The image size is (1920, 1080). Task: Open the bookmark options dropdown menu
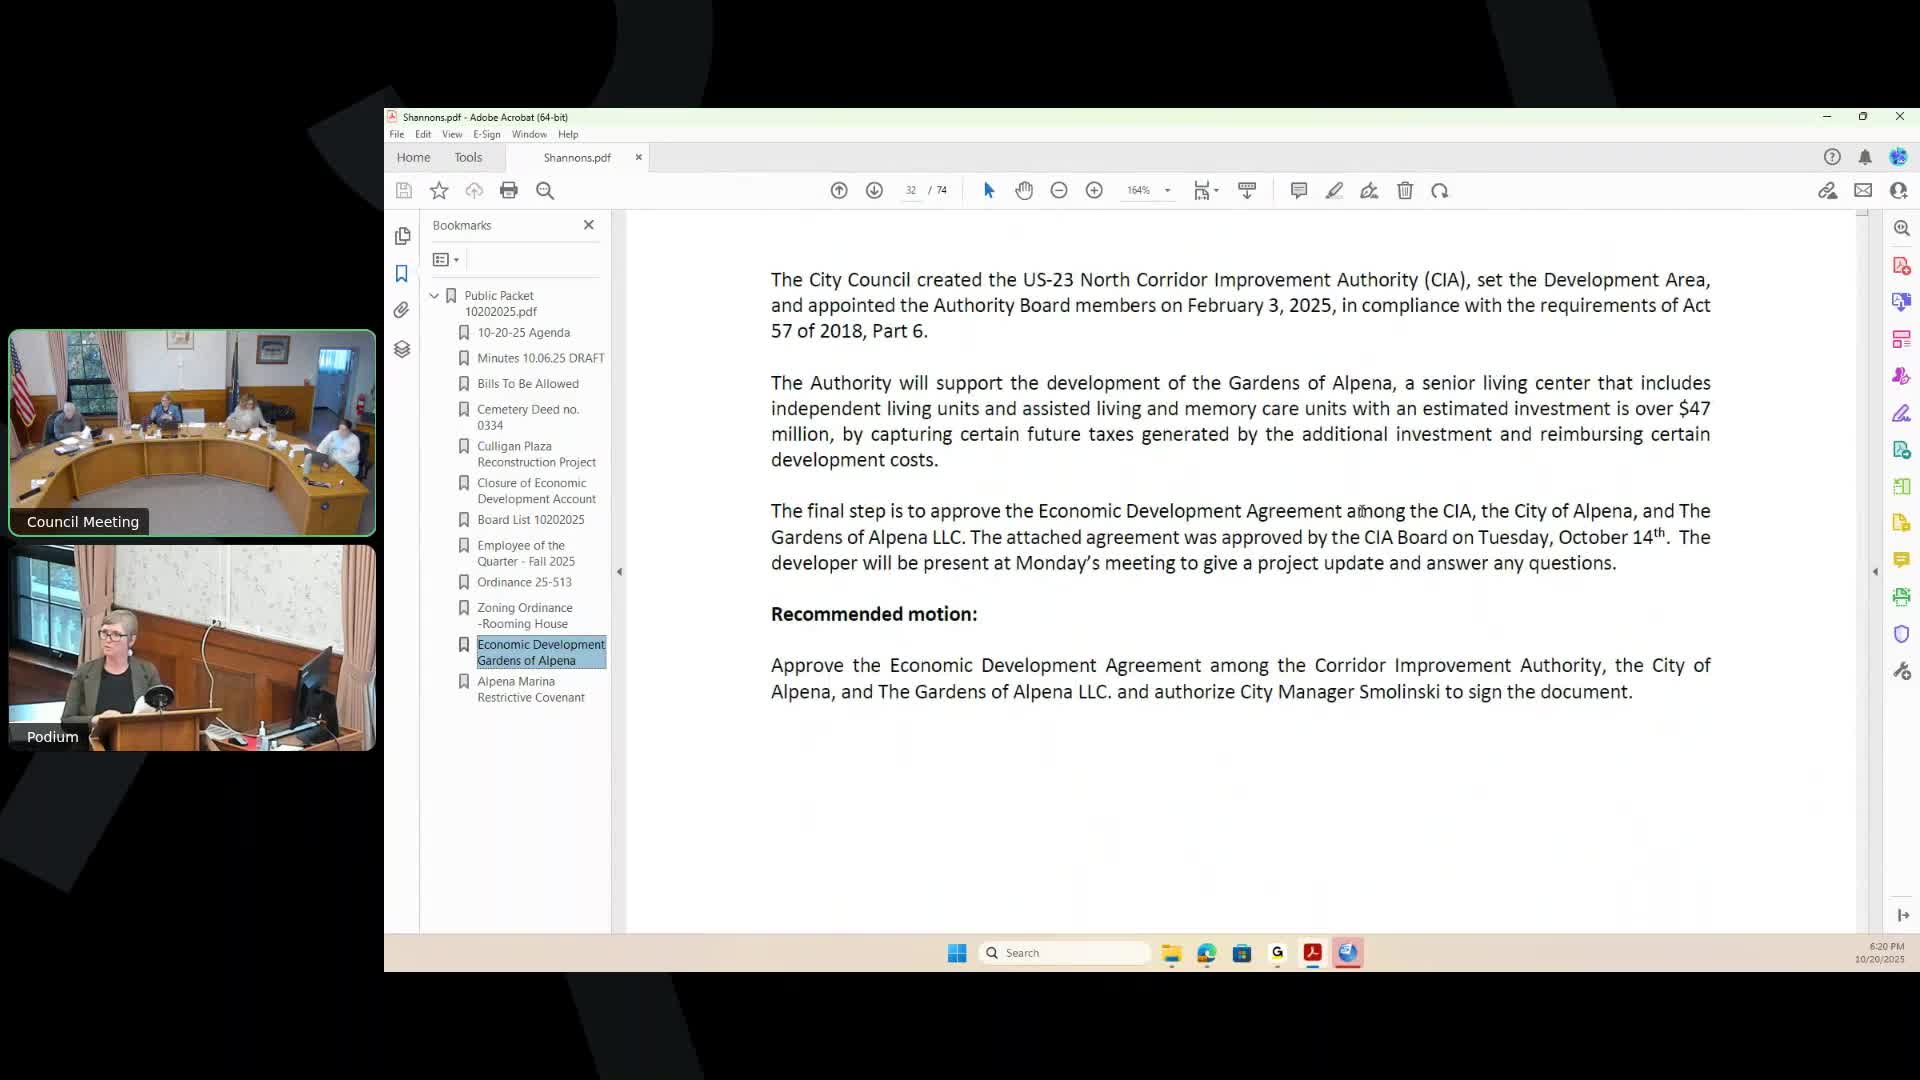446,260
